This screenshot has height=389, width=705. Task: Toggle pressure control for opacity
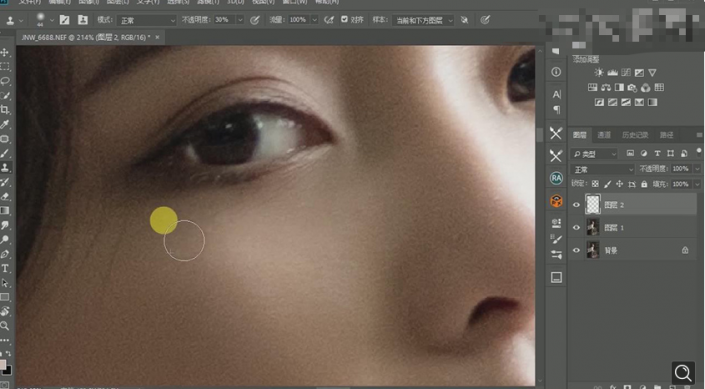coord(254,20)
